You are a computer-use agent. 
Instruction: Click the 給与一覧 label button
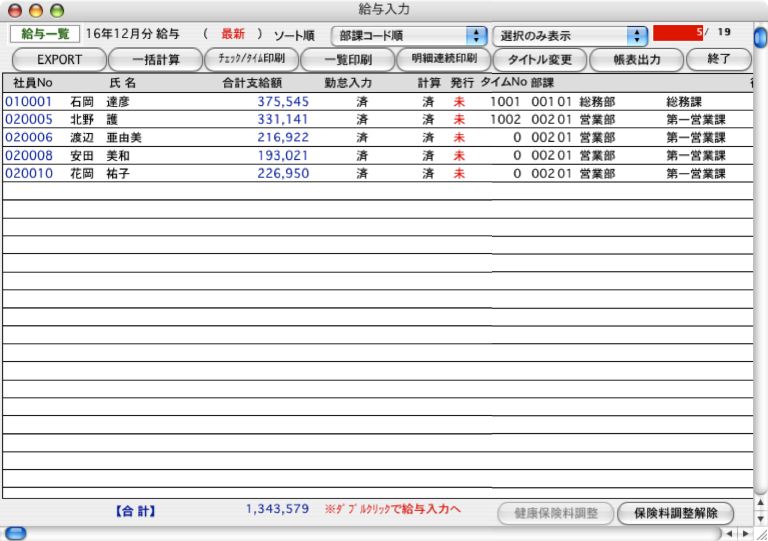pos(45,34)
